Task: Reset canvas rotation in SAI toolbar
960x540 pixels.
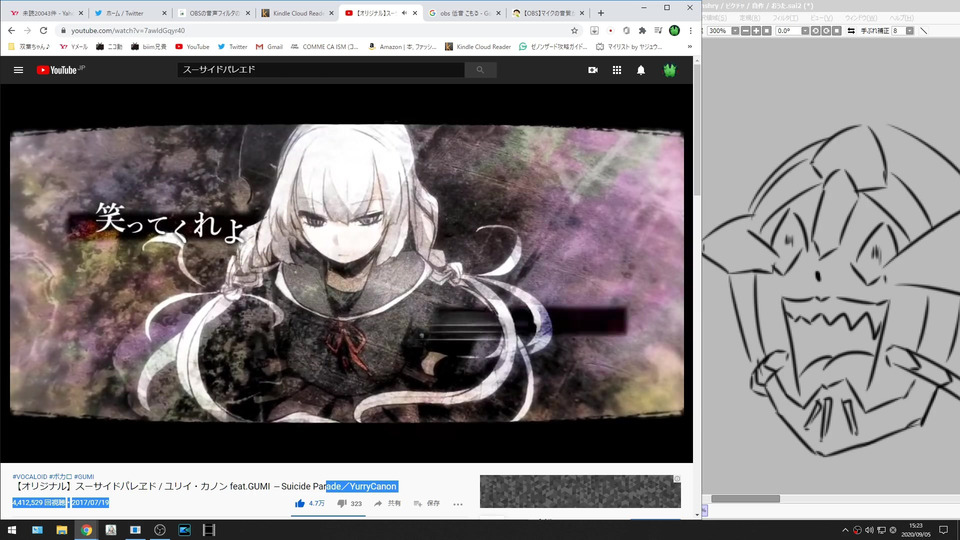Action: [x=836, y=31]
